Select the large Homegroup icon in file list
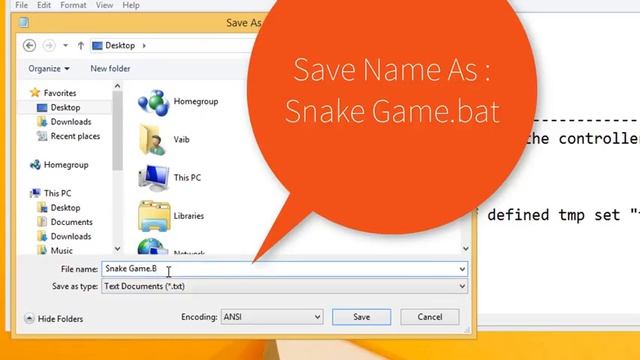 click(153, 102)
